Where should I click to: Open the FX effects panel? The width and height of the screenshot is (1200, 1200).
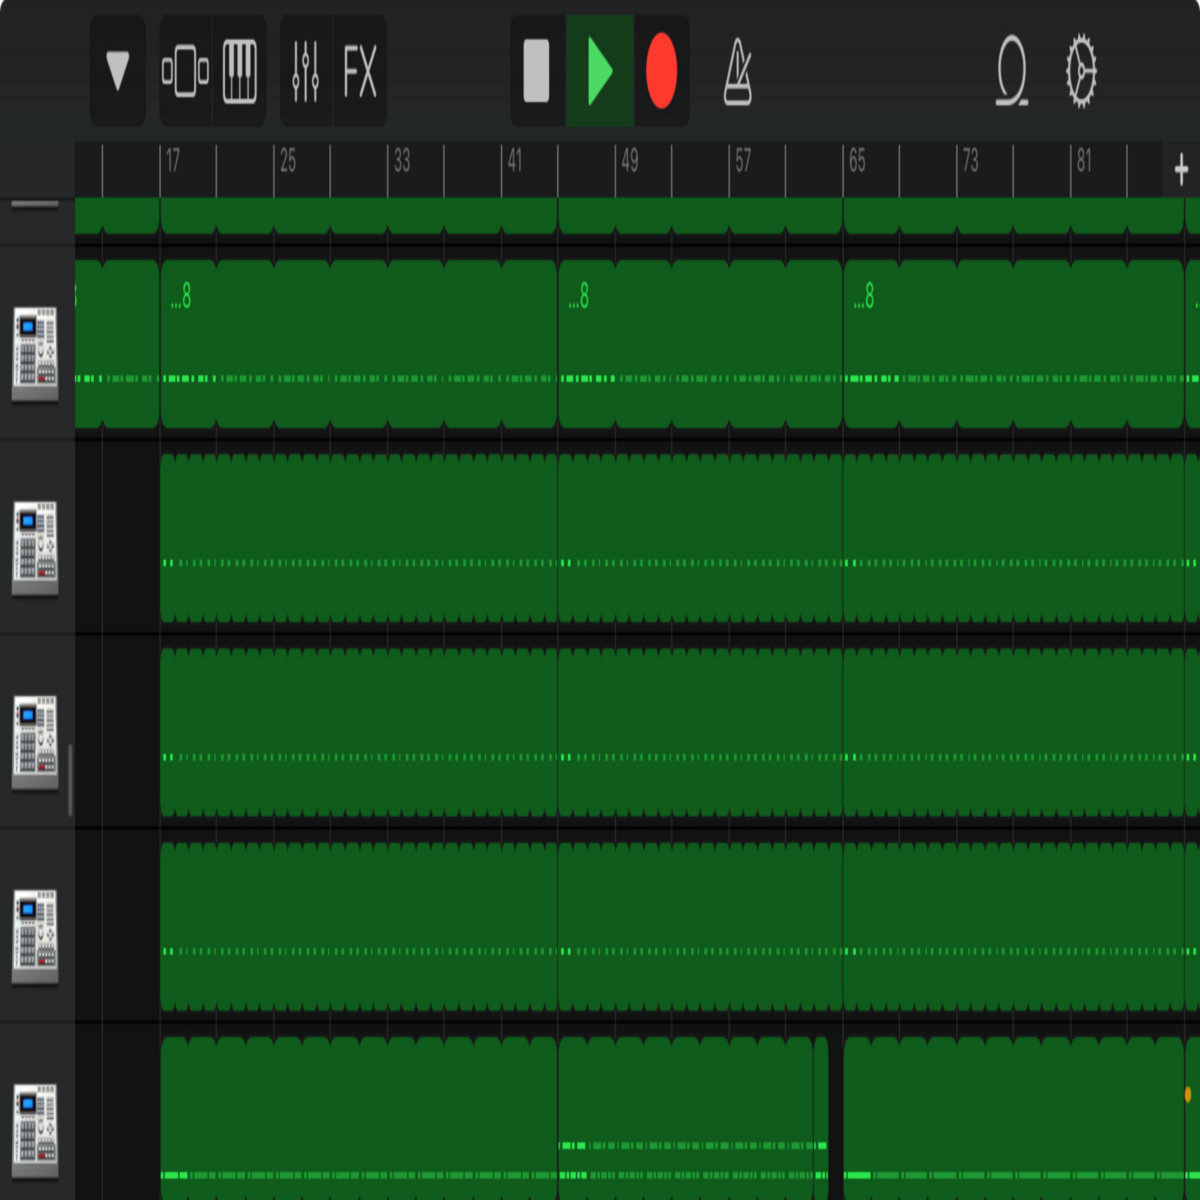tap(360, 71)
